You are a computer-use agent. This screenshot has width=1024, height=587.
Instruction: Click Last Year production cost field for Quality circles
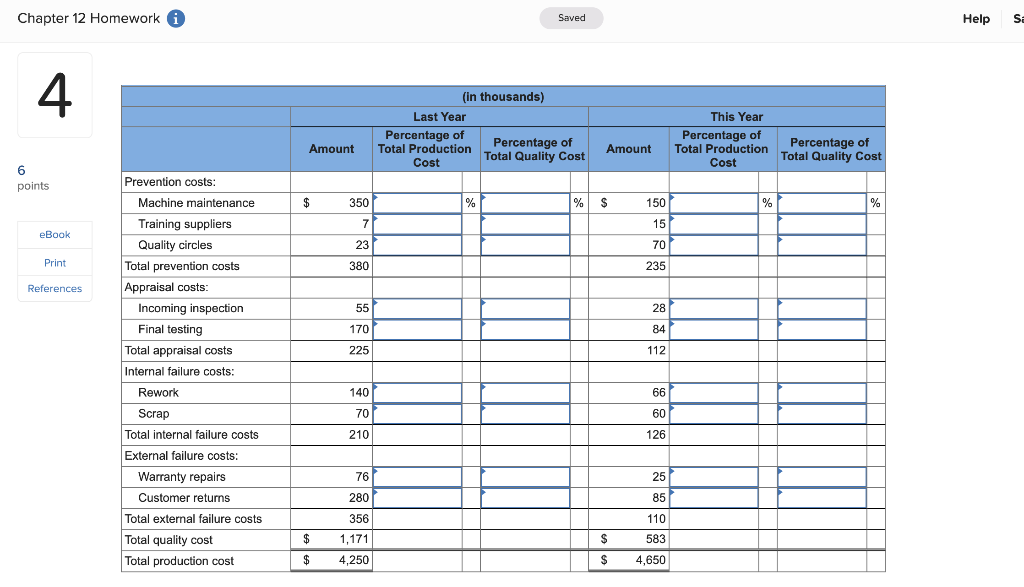point(417,245)
